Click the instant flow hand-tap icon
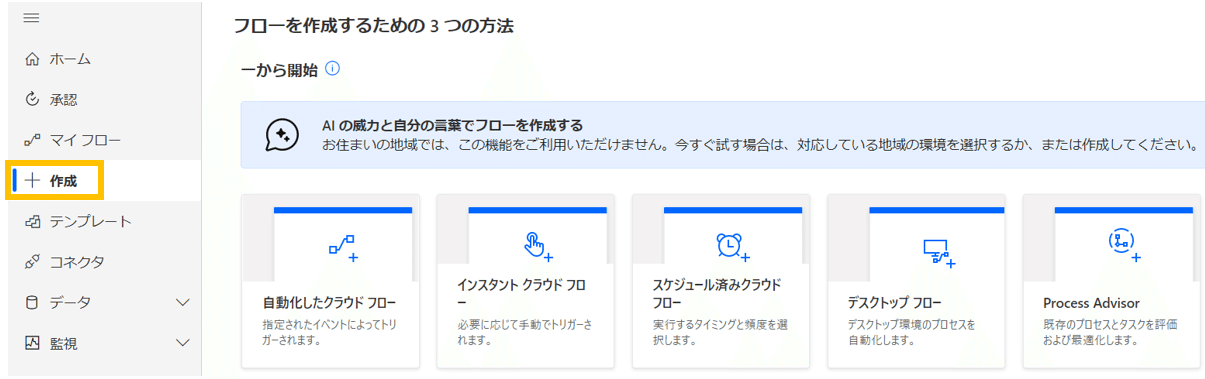 coord(538,246)
